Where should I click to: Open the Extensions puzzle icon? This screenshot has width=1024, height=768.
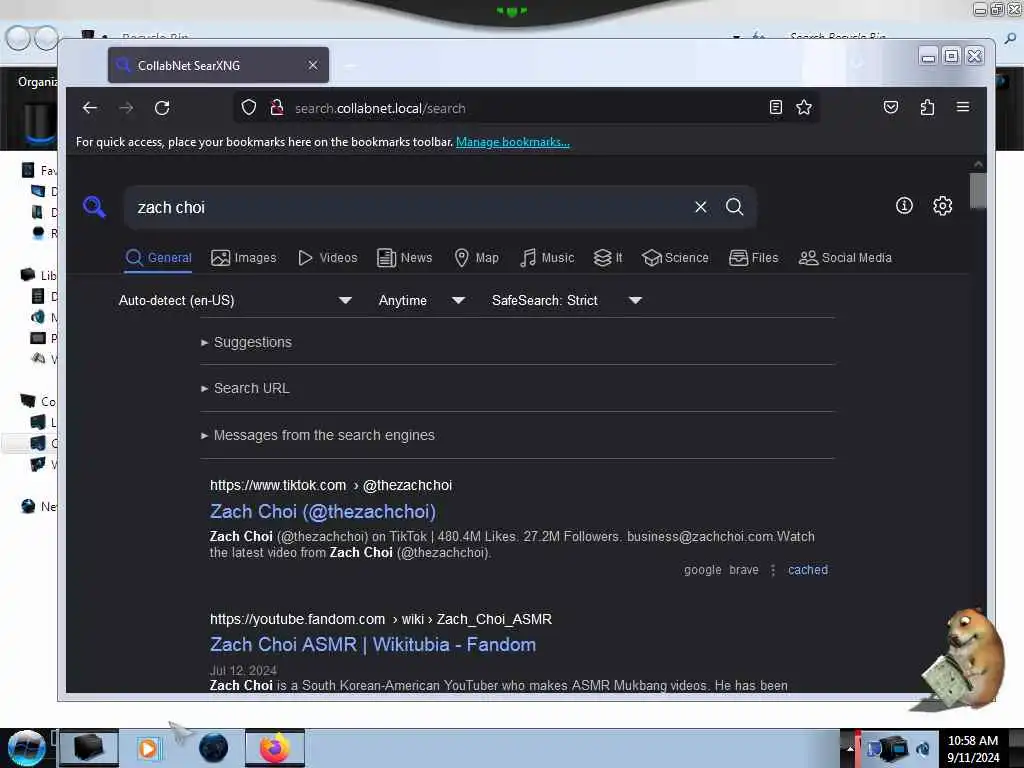click(927, 107)
